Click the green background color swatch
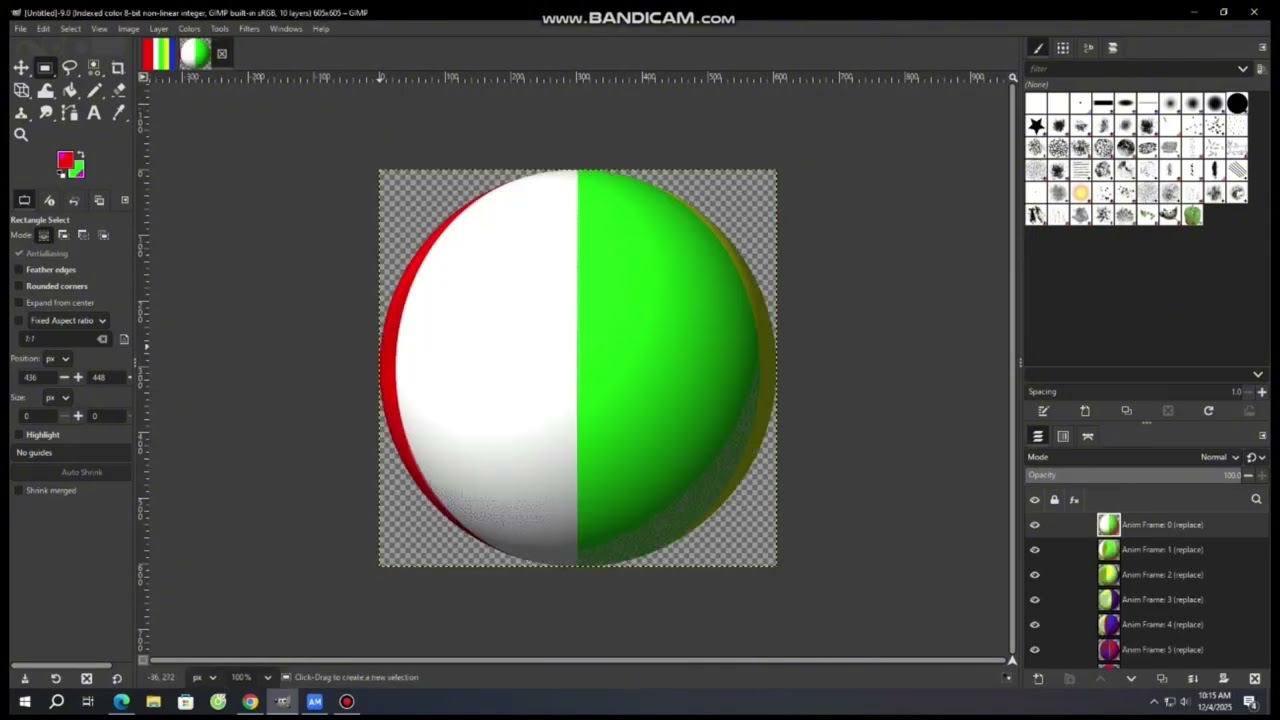Screen dimensions: 1280x720 tap(77, 170)
